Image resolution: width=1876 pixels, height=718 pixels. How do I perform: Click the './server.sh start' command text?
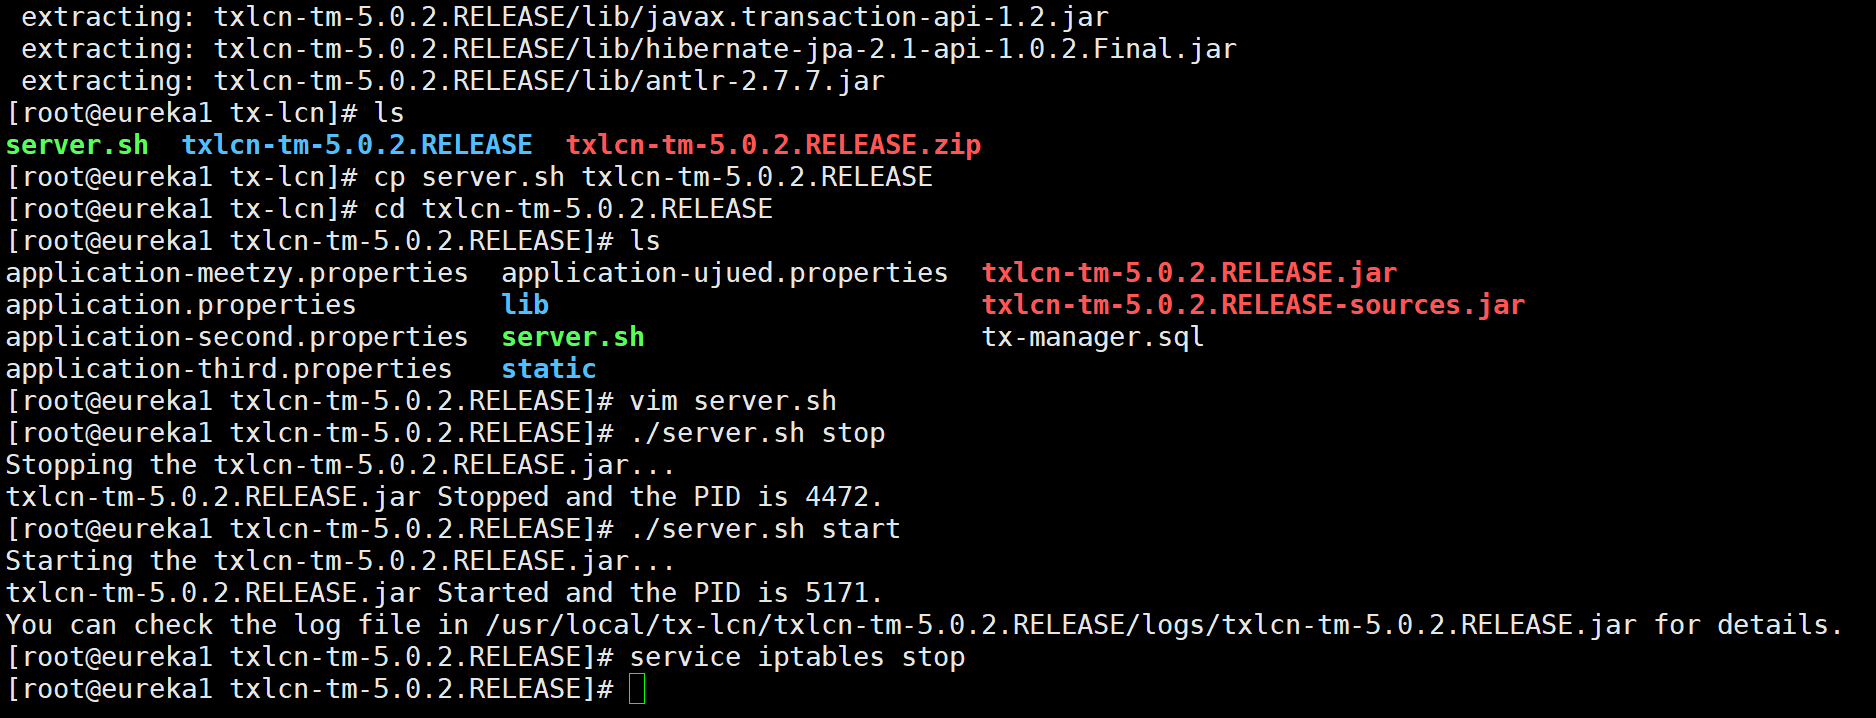coord(765,529)
